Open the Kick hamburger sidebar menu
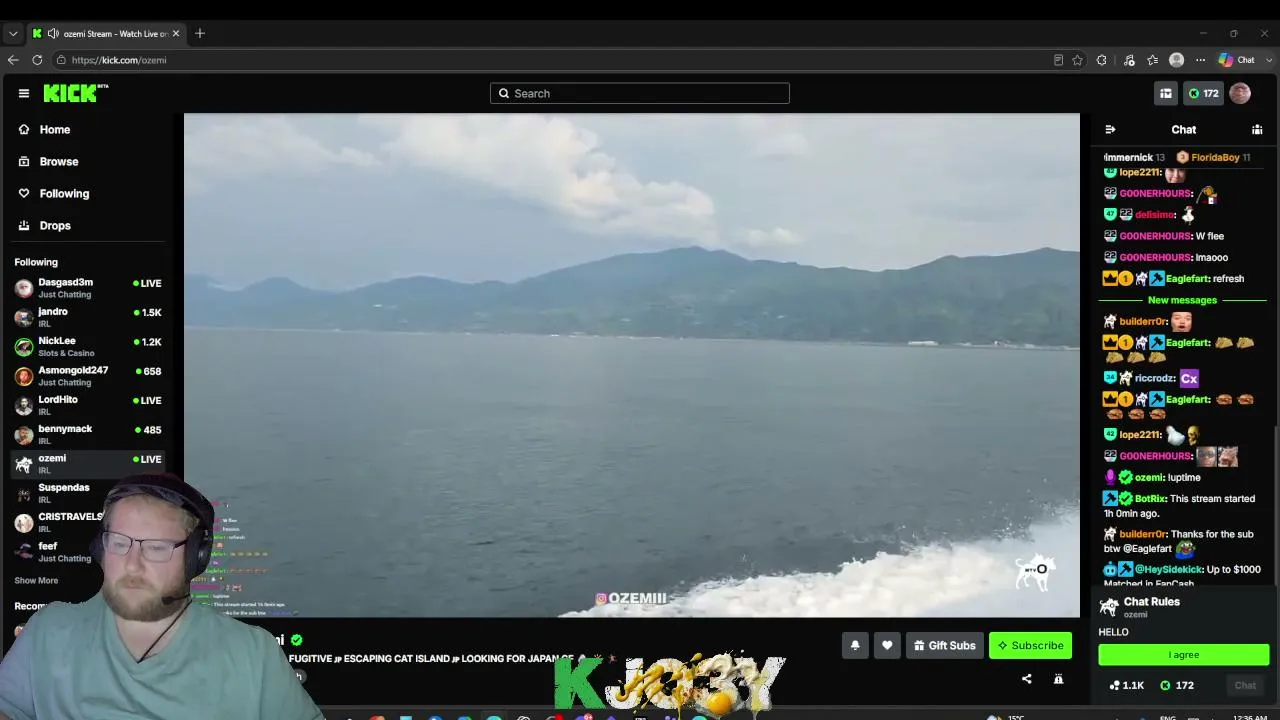The image size is (1280, 720). 24,93
